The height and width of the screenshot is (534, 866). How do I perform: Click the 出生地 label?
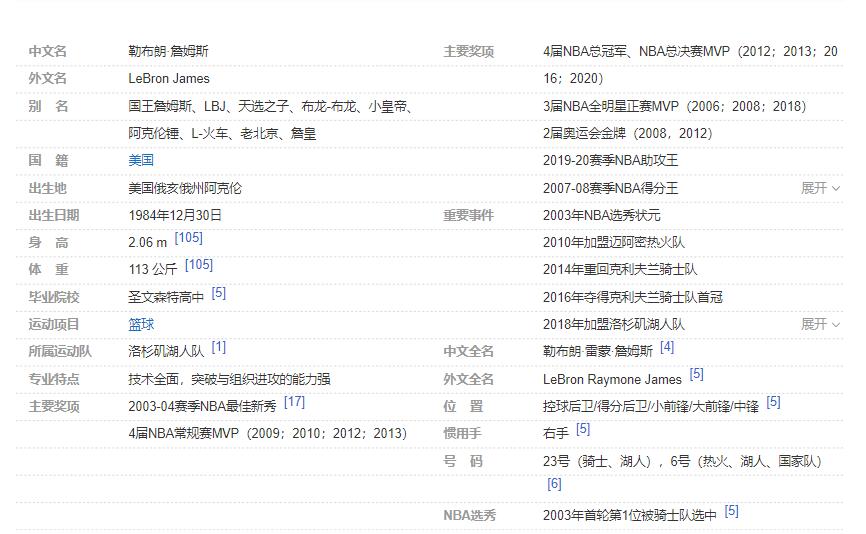click(x=47, y=188)
